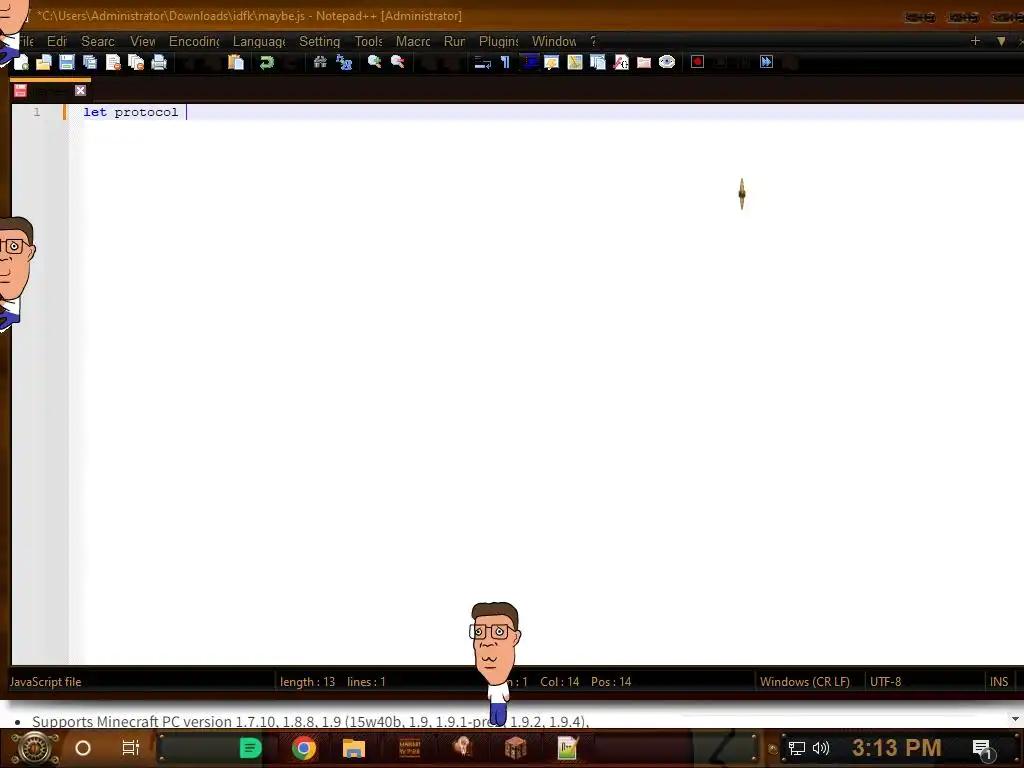
Task: Toggle Word Wrap in the toolbar
Action: point(483,62)
